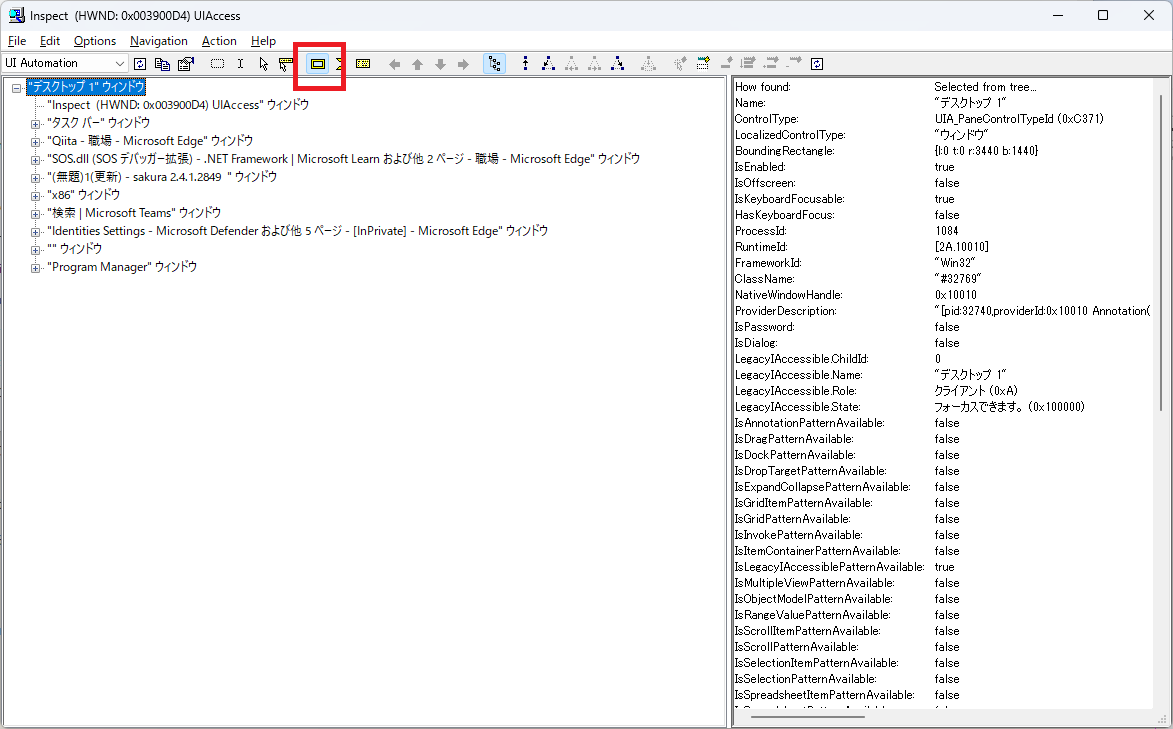Open the UI Automation mode dropdown
The image size is (1173, 729).
pos(120,62)
